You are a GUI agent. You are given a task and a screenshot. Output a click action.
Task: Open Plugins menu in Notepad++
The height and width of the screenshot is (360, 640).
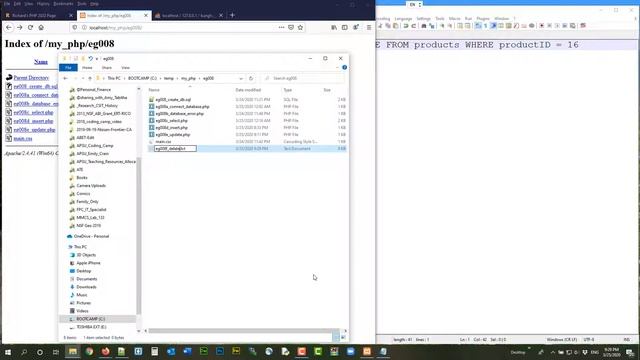tap(483, 19)
